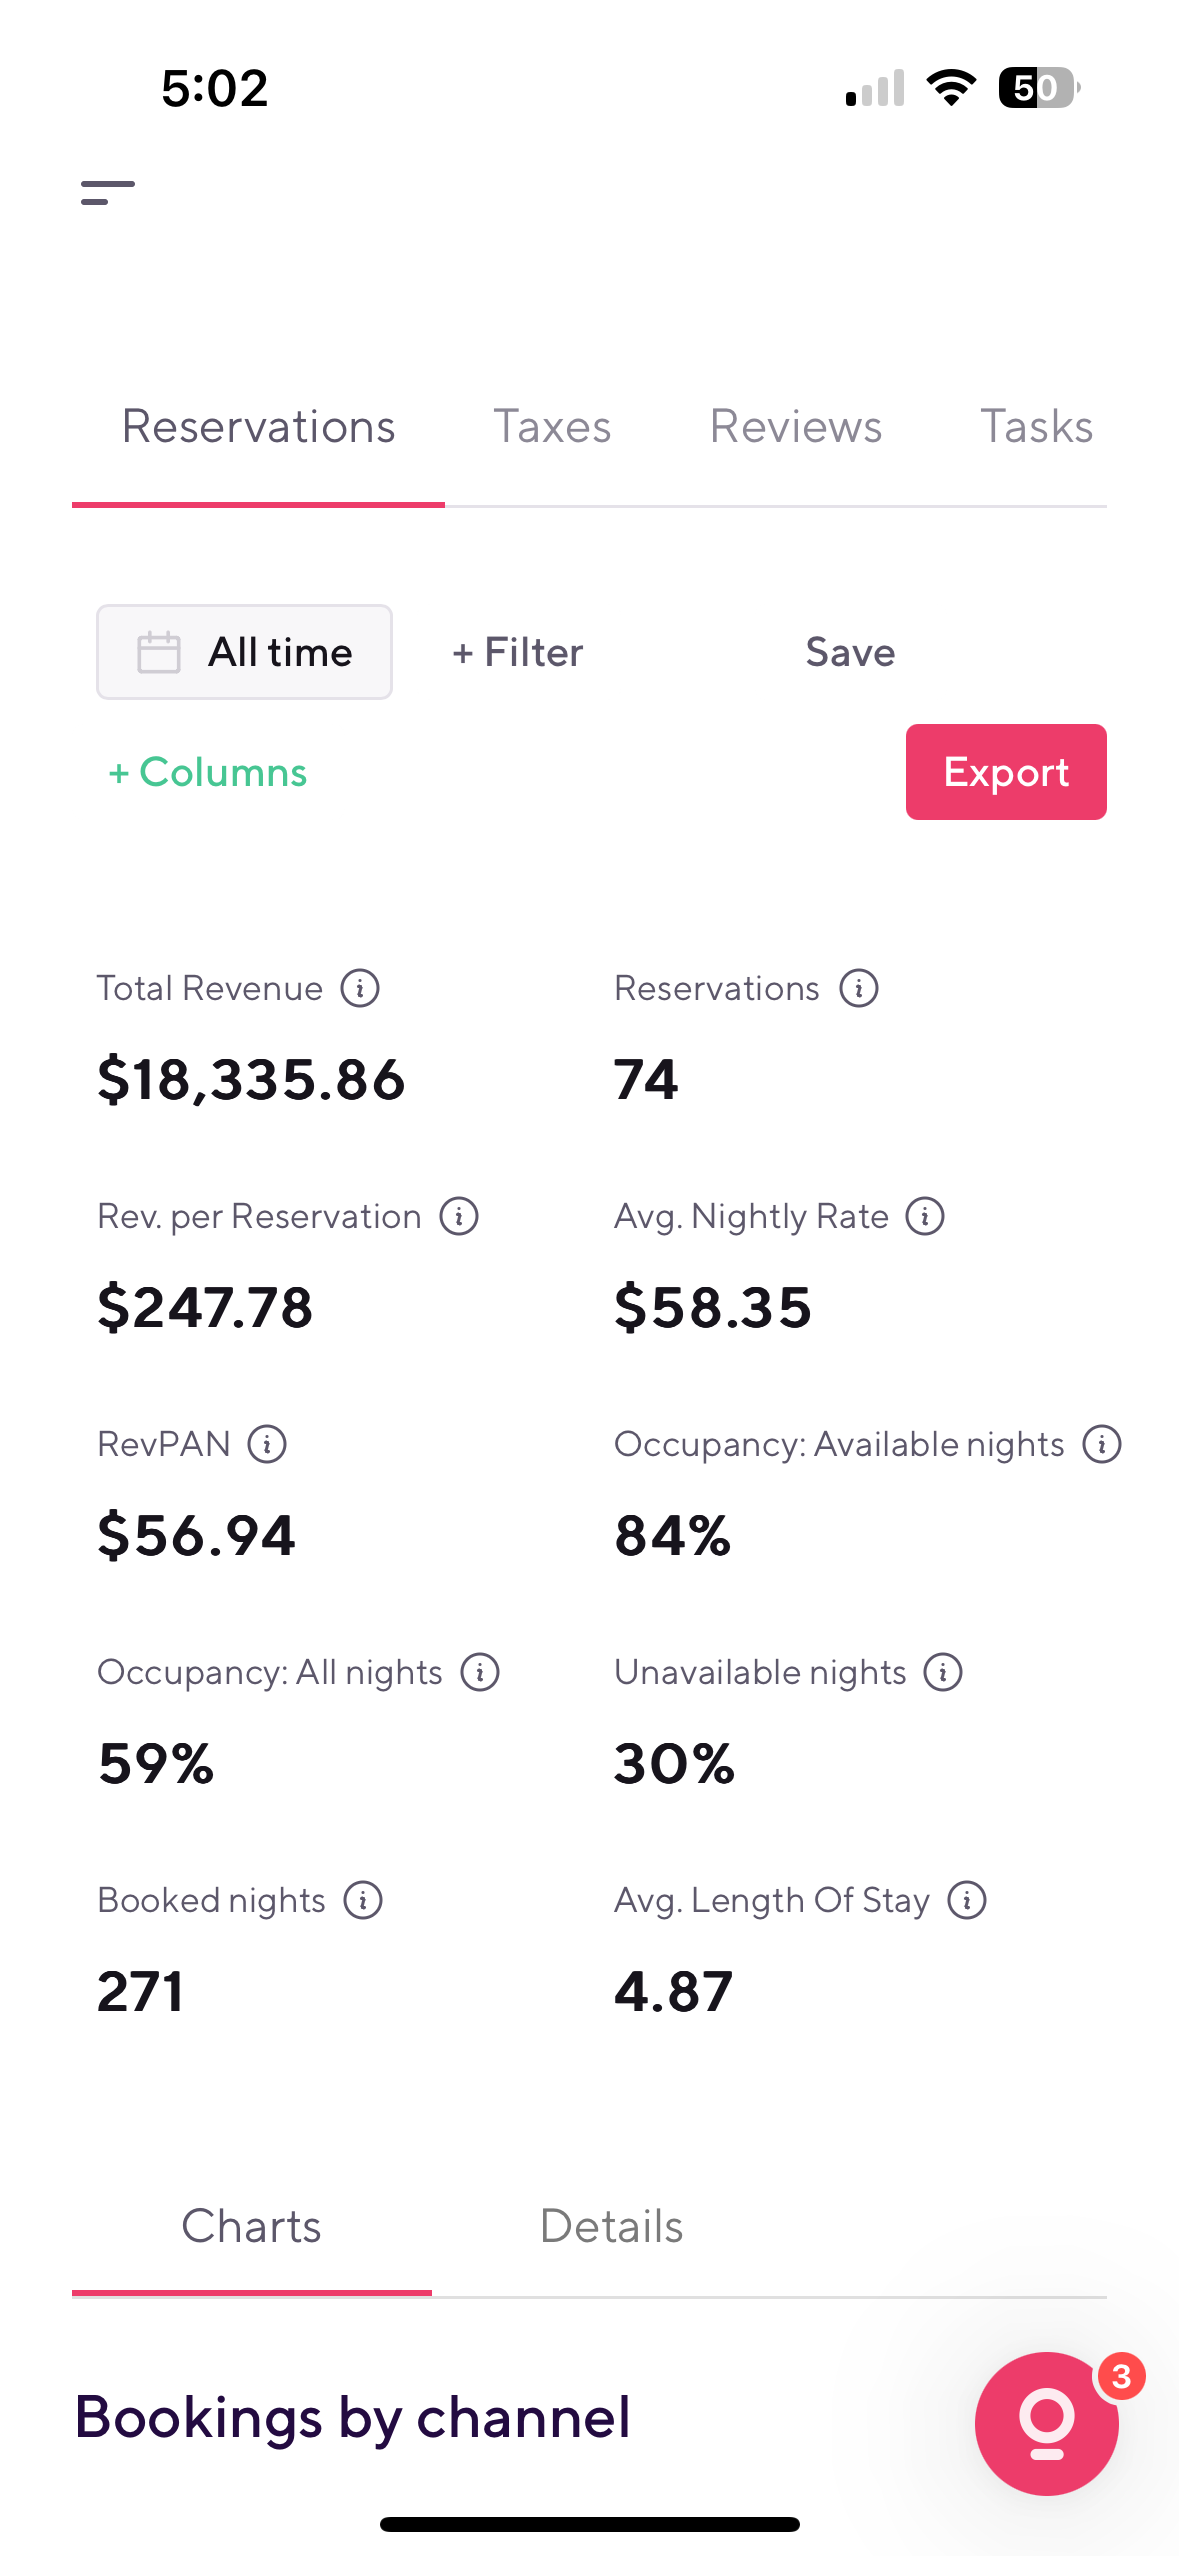Viewport: 1179px width, 2556px height.
Task: Show info for Occupancy: All nights
Action: click(x=480, y=1672)
